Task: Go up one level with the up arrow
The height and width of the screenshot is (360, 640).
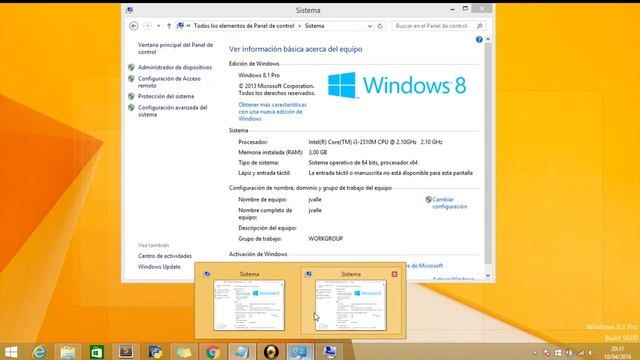Action: coord(169,26)
